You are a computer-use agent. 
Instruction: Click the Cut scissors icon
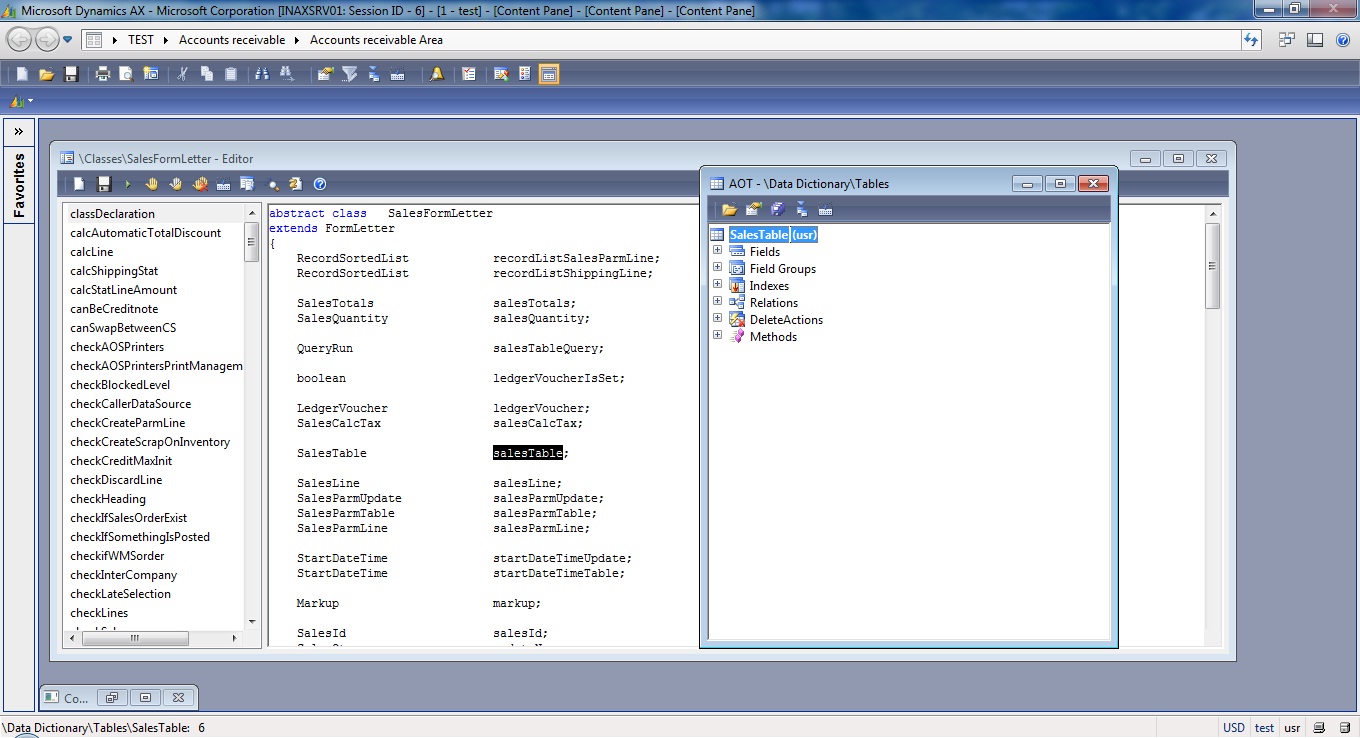182,74
